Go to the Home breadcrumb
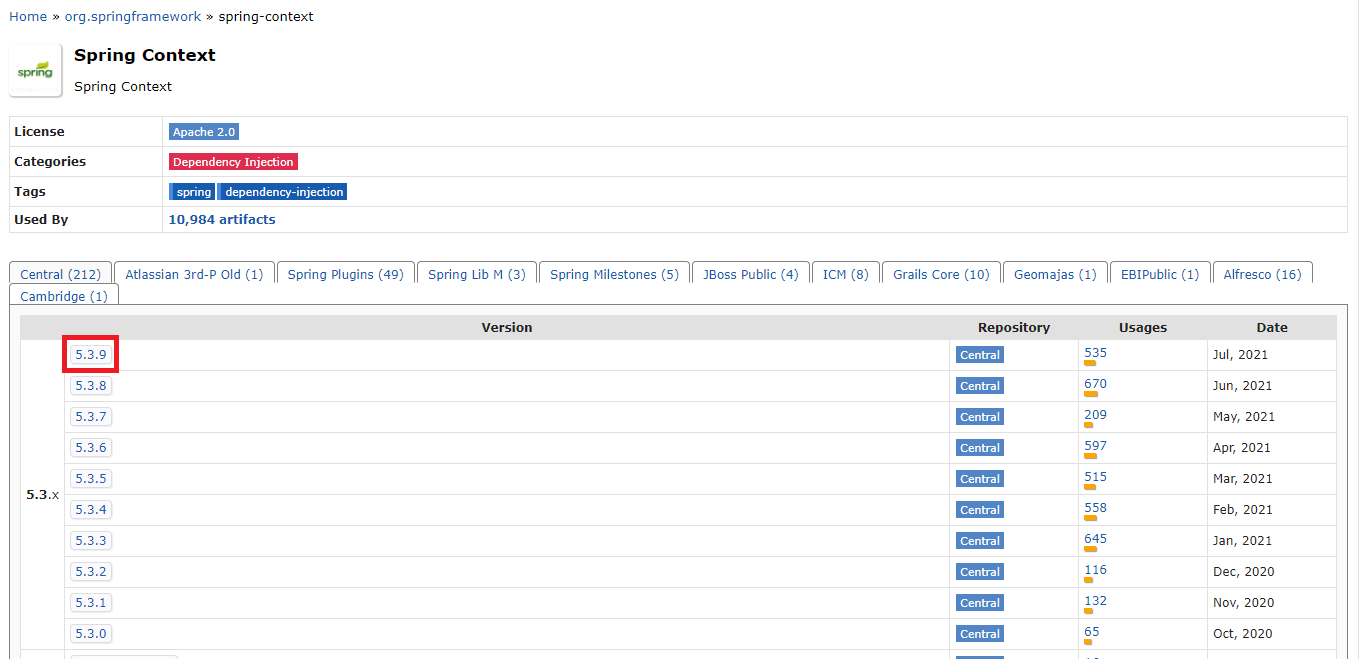 point(28,17)
